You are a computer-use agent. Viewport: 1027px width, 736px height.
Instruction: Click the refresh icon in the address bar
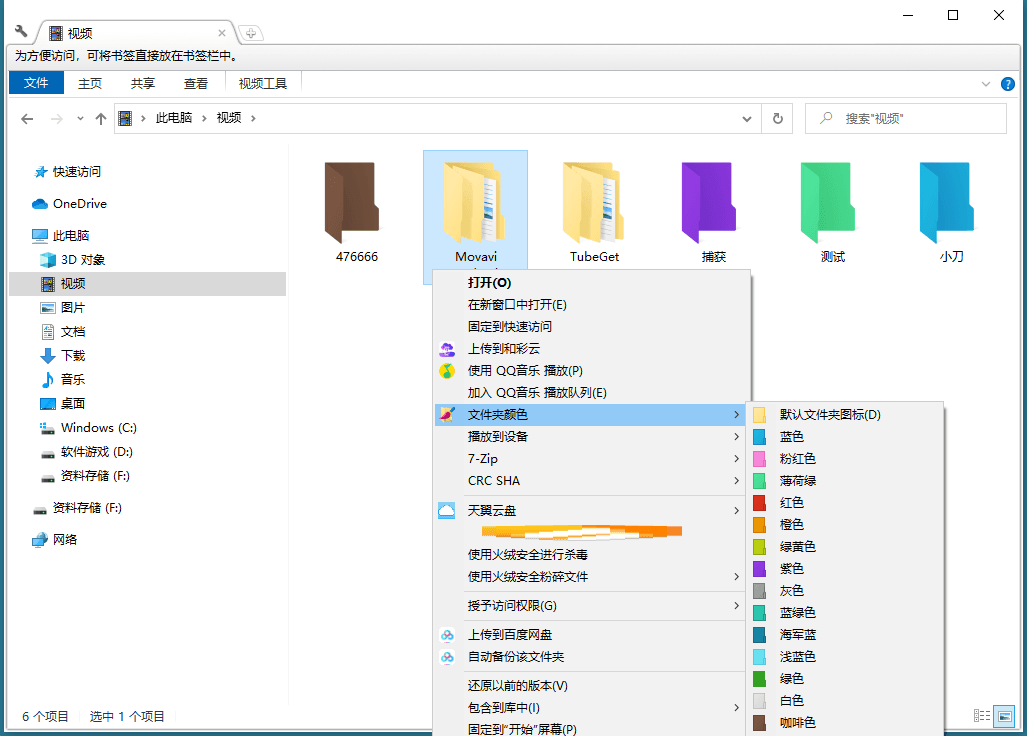click(x=778, y=118)
